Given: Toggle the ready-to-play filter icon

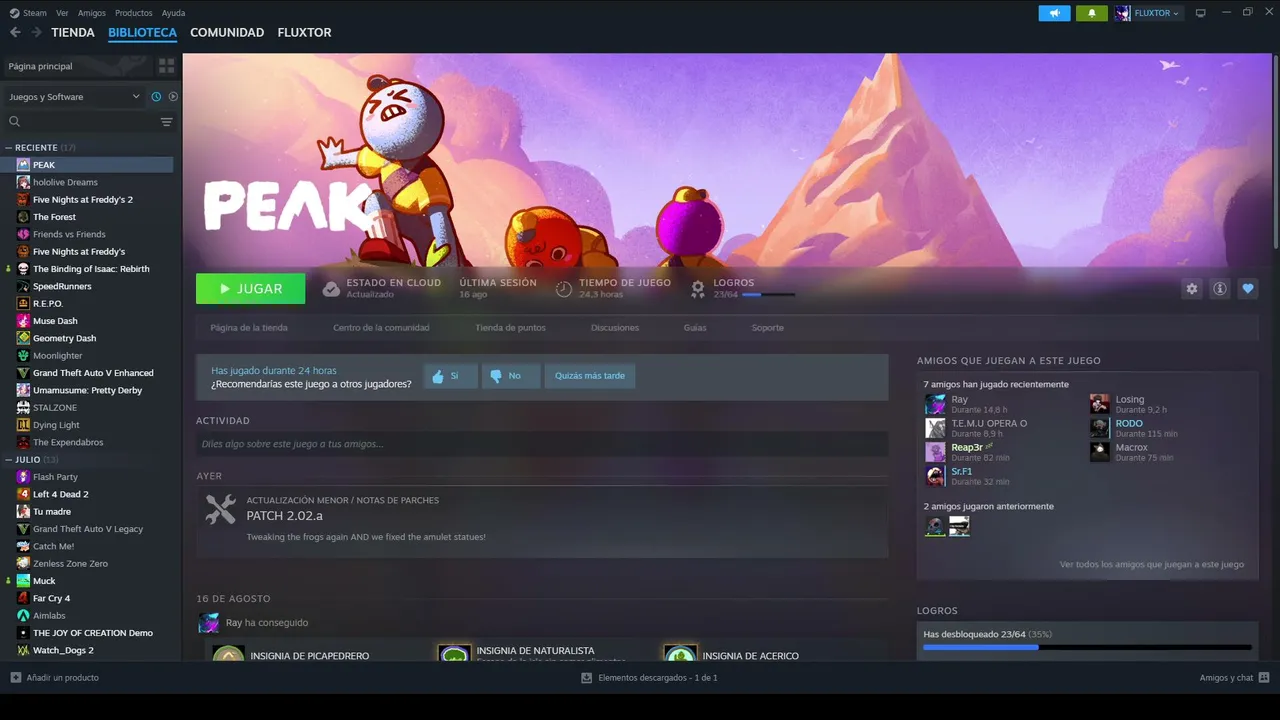Looking at the screenshot, I should pos(173,97).
